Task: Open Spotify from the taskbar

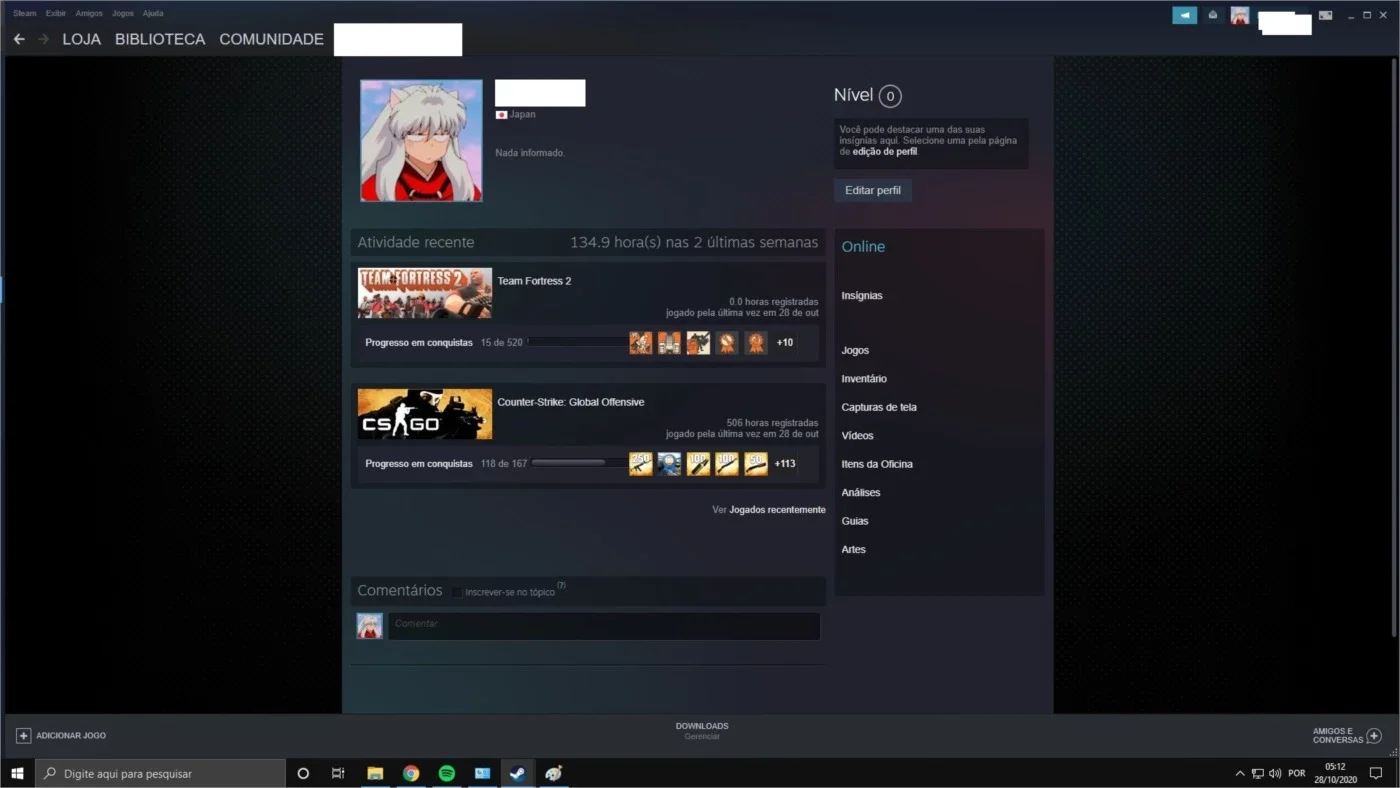Action: (x=447, y=773)
